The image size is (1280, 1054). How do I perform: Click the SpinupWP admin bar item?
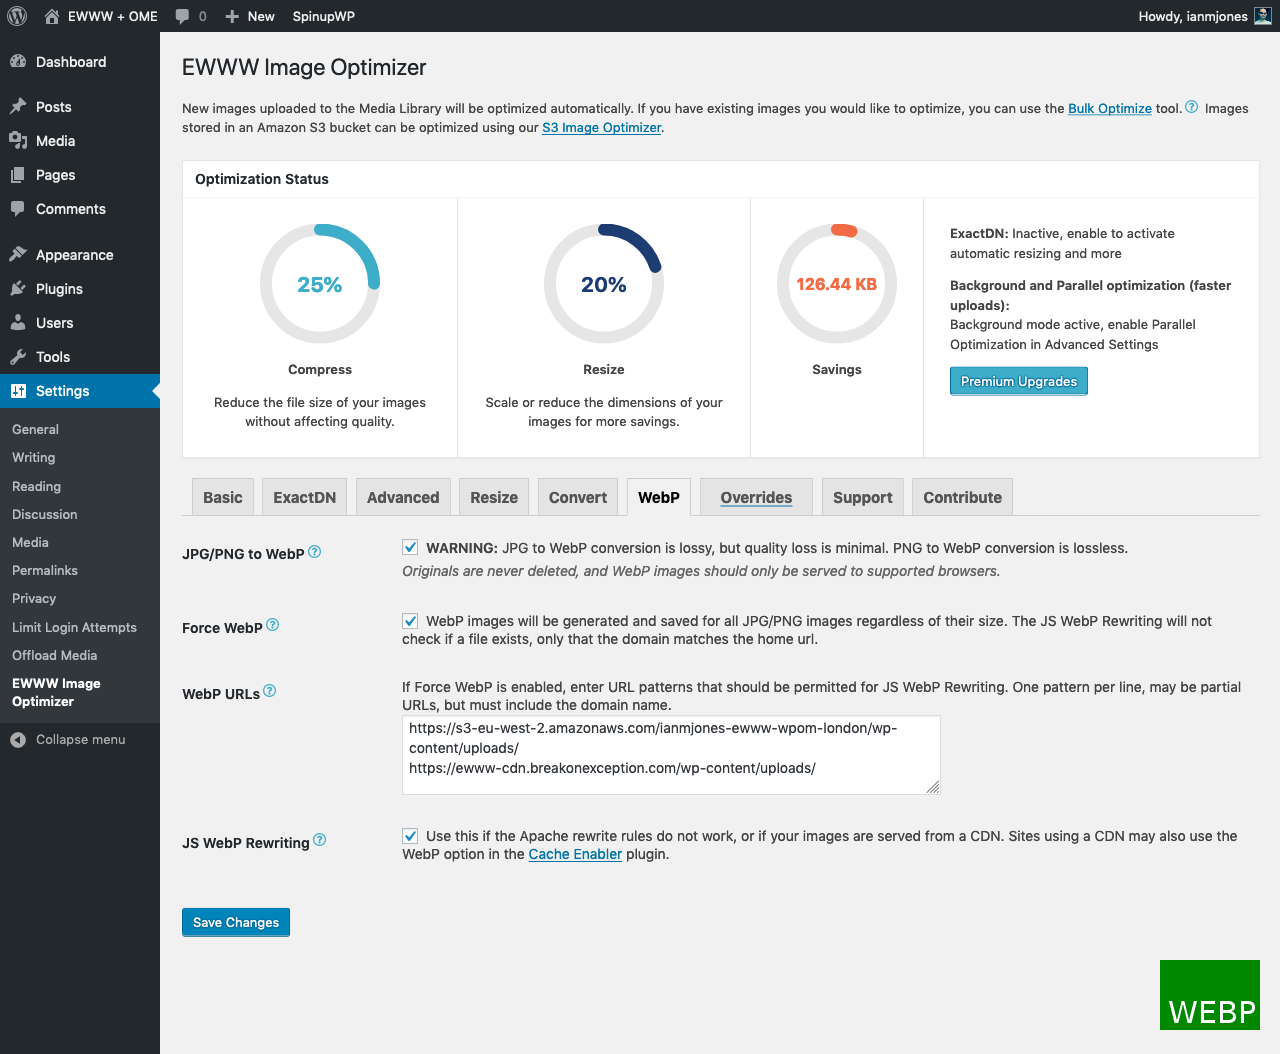click(x=324, y=16)
